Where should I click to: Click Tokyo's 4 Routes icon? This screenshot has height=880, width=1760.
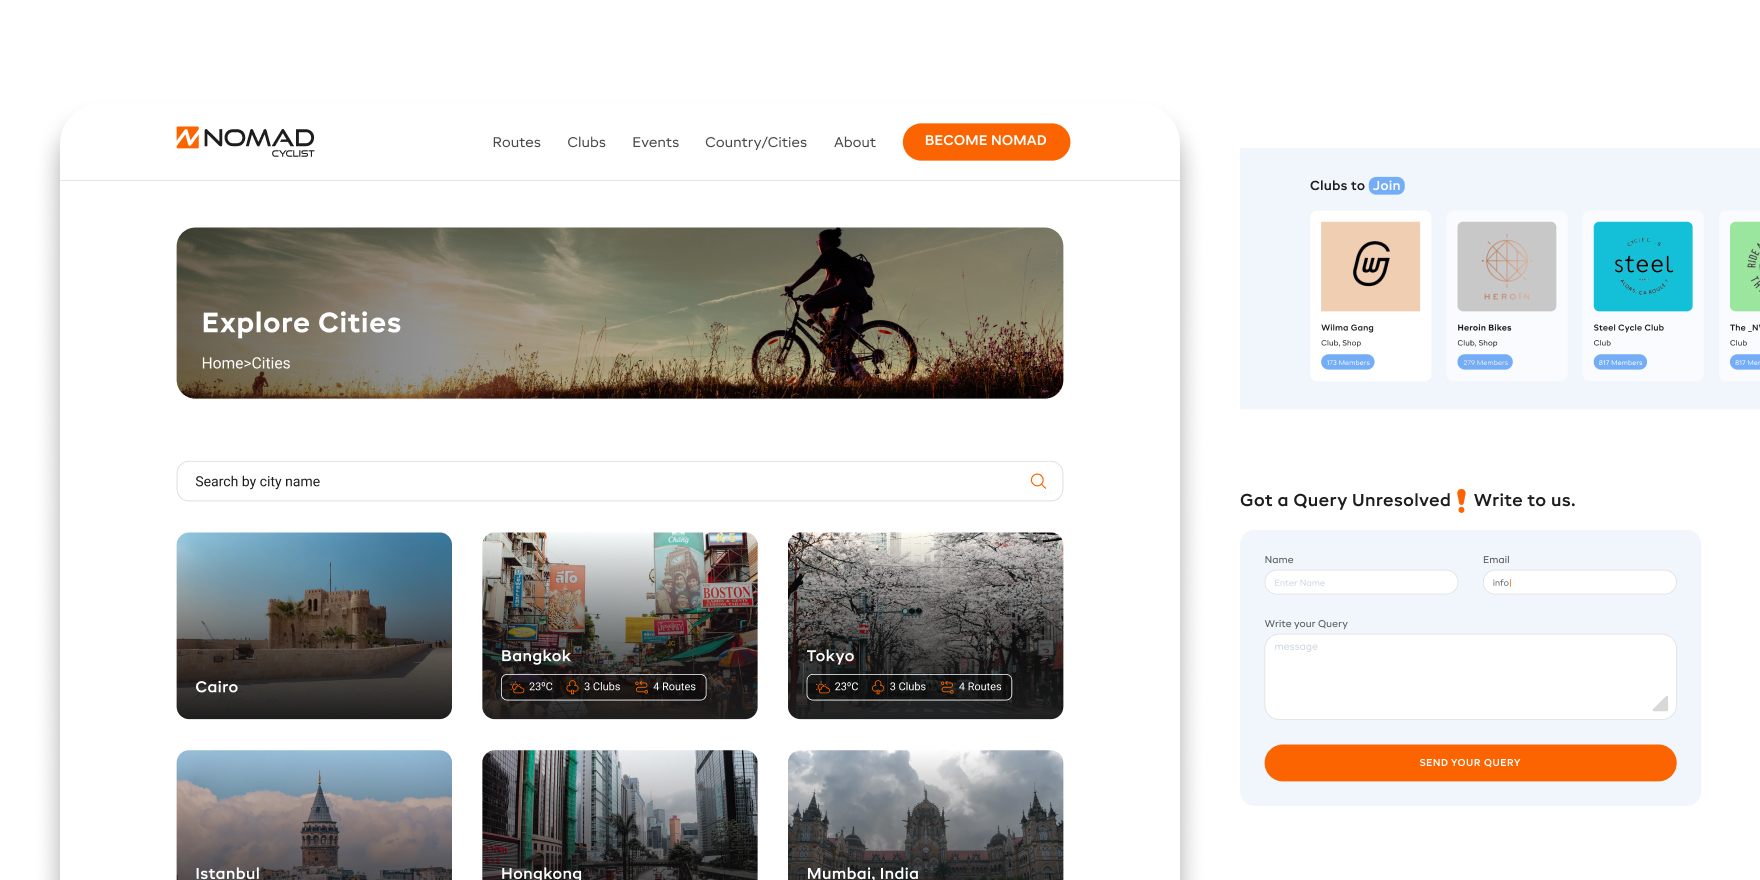coord(947,687)
